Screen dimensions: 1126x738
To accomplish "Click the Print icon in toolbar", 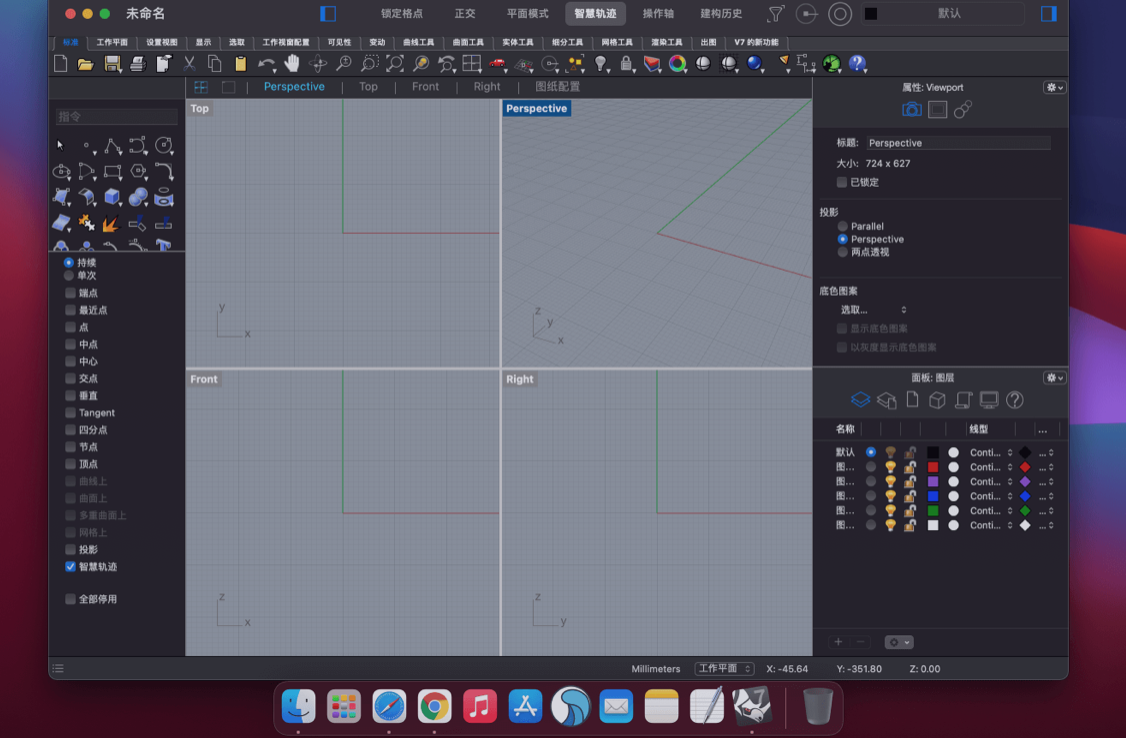I will pos(138,64).
